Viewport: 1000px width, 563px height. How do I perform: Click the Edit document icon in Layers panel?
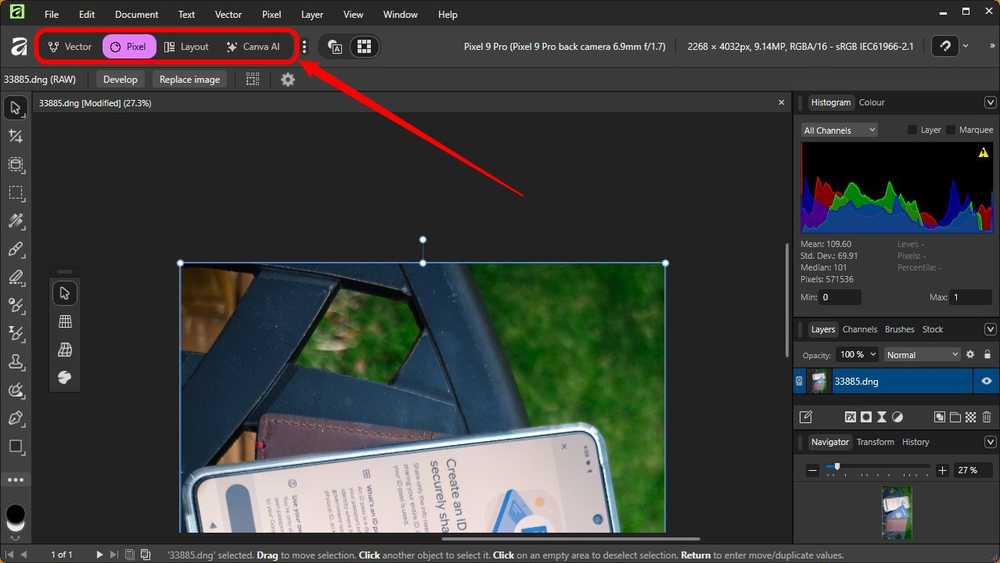point(806,417)
